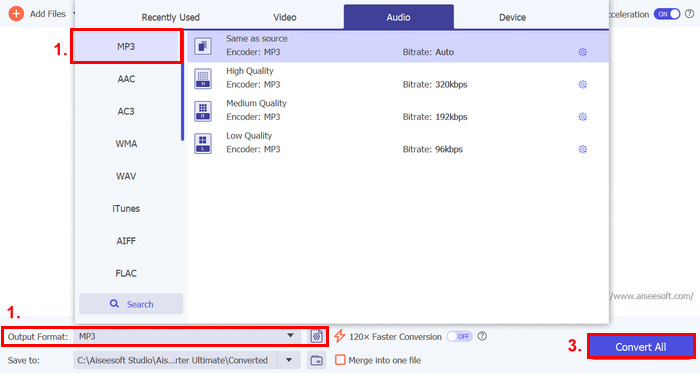Turn off hardware acceleration switch
Image resolution: width=700 pixels, height=373 pixels.
667,14
